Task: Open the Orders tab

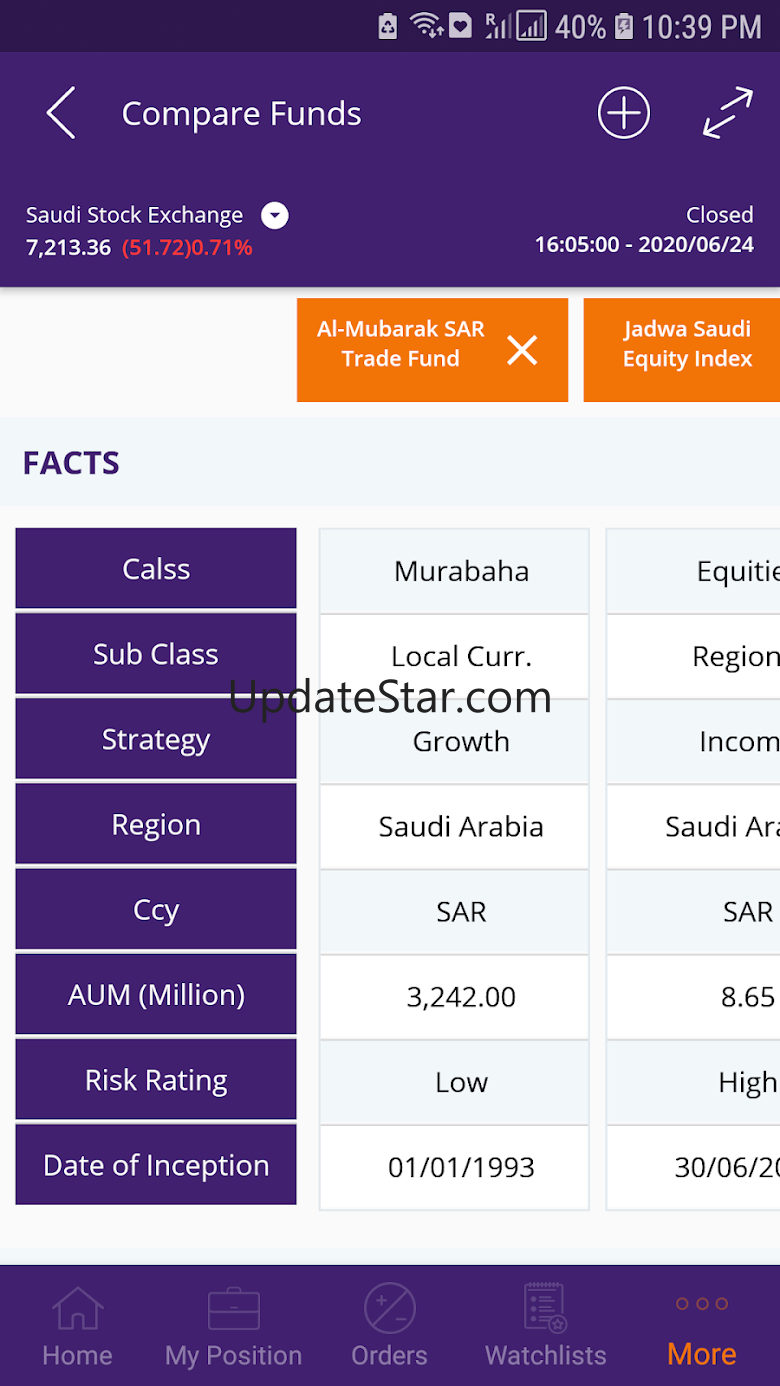Action: click(x=389, y=1326)
